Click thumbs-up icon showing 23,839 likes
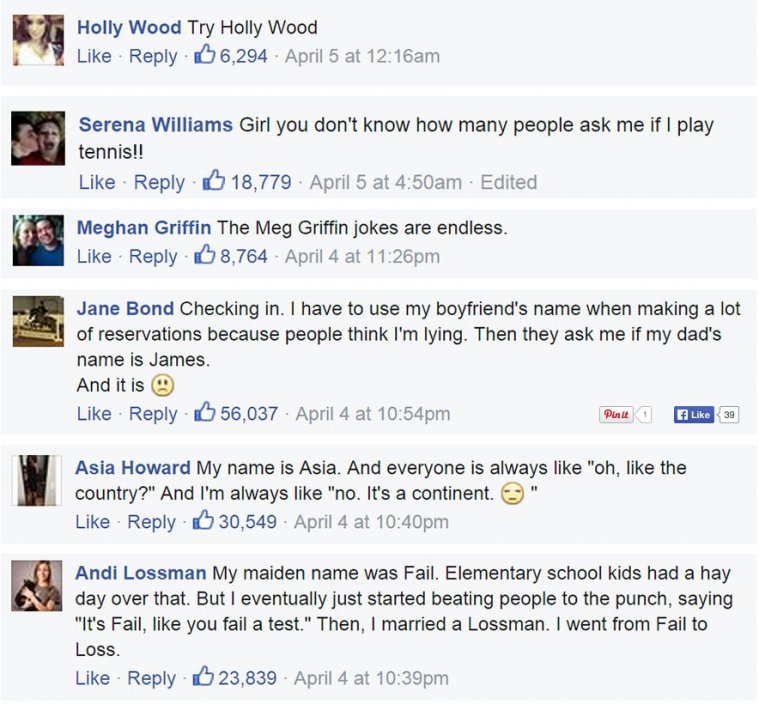Viewport: 759px width, 704px height. [204, 677]
